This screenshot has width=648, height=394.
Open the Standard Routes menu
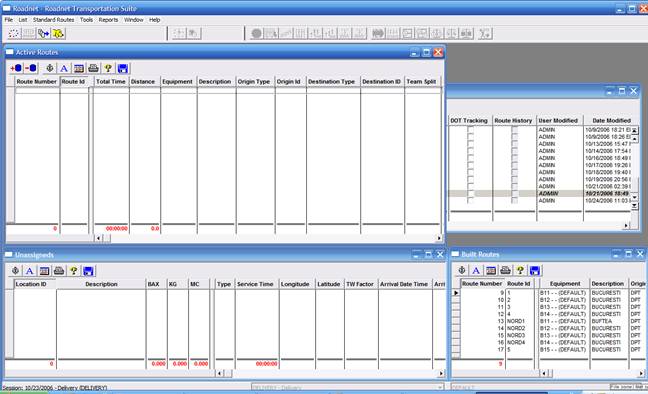(x=53, y=20)
